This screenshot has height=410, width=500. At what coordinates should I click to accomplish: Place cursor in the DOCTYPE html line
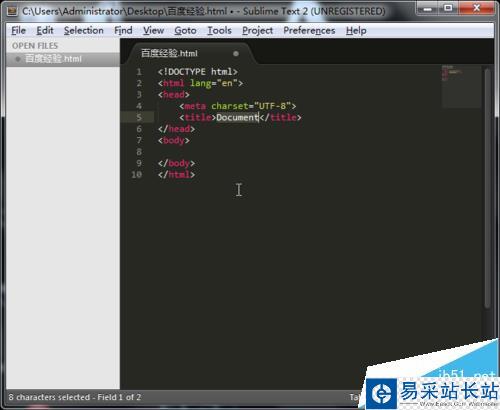click(198, 72)
